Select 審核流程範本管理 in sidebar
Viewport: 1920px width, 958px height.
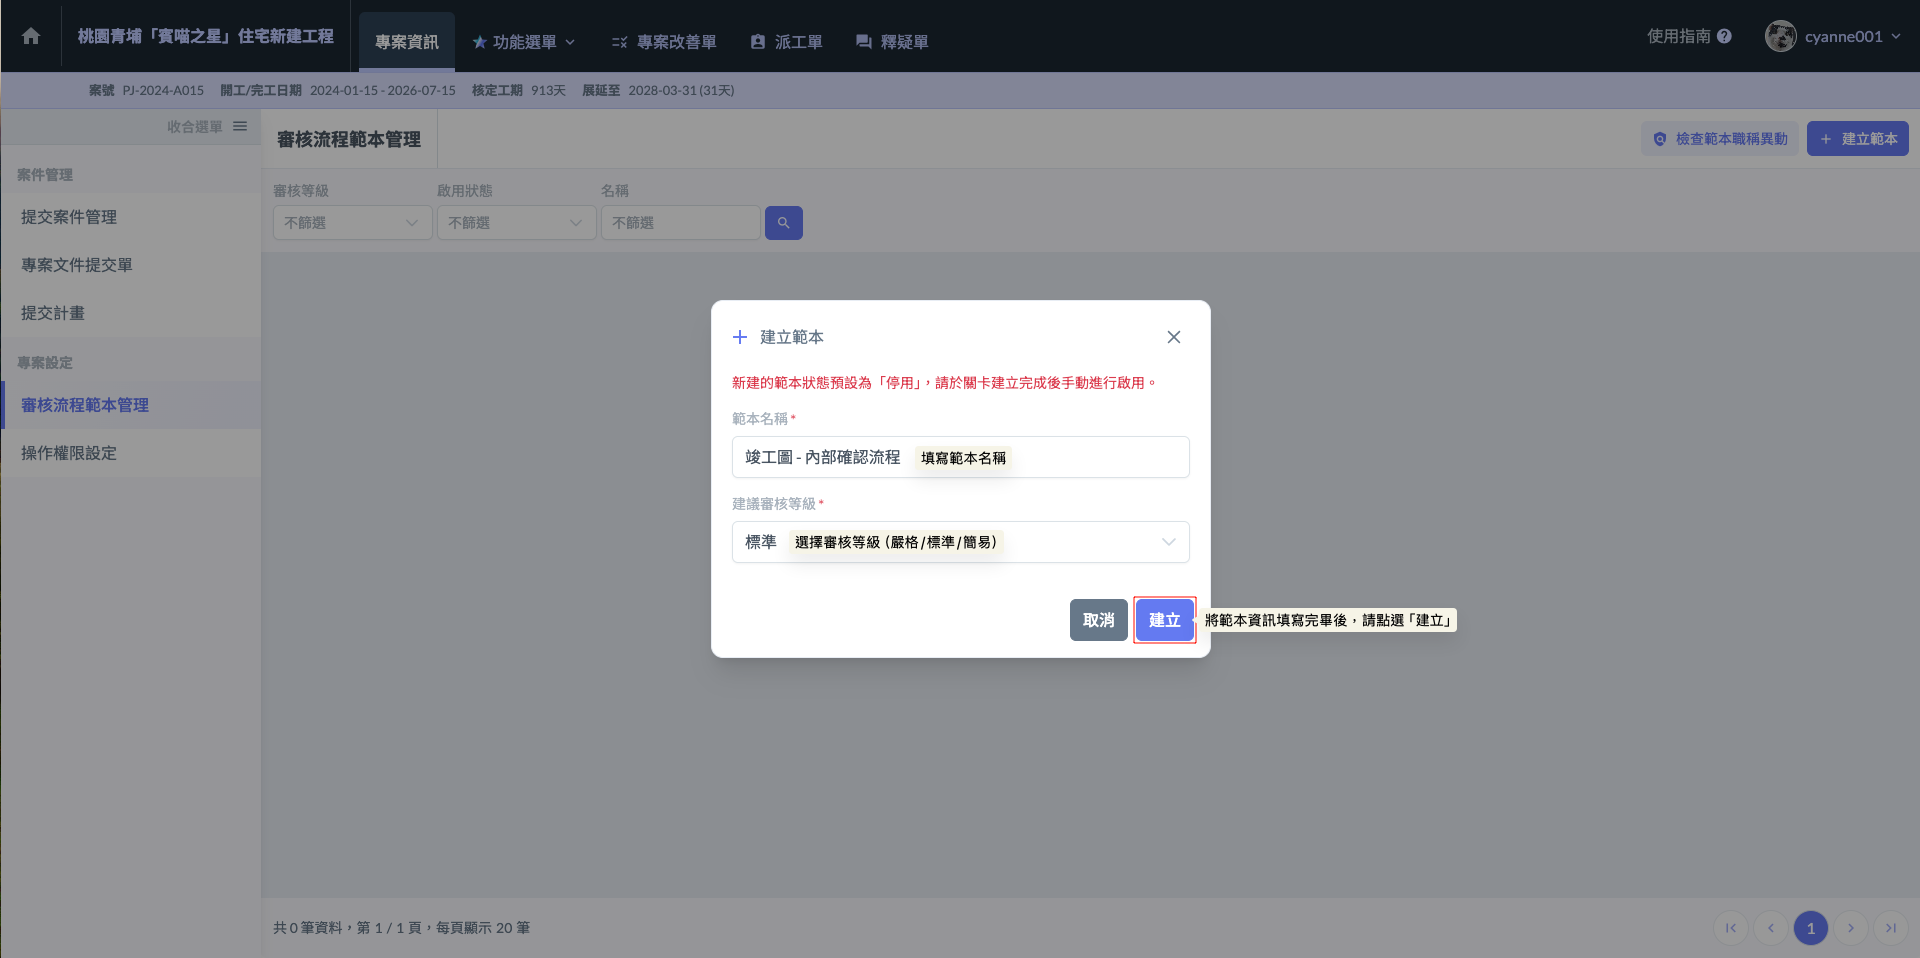(131, 405)
